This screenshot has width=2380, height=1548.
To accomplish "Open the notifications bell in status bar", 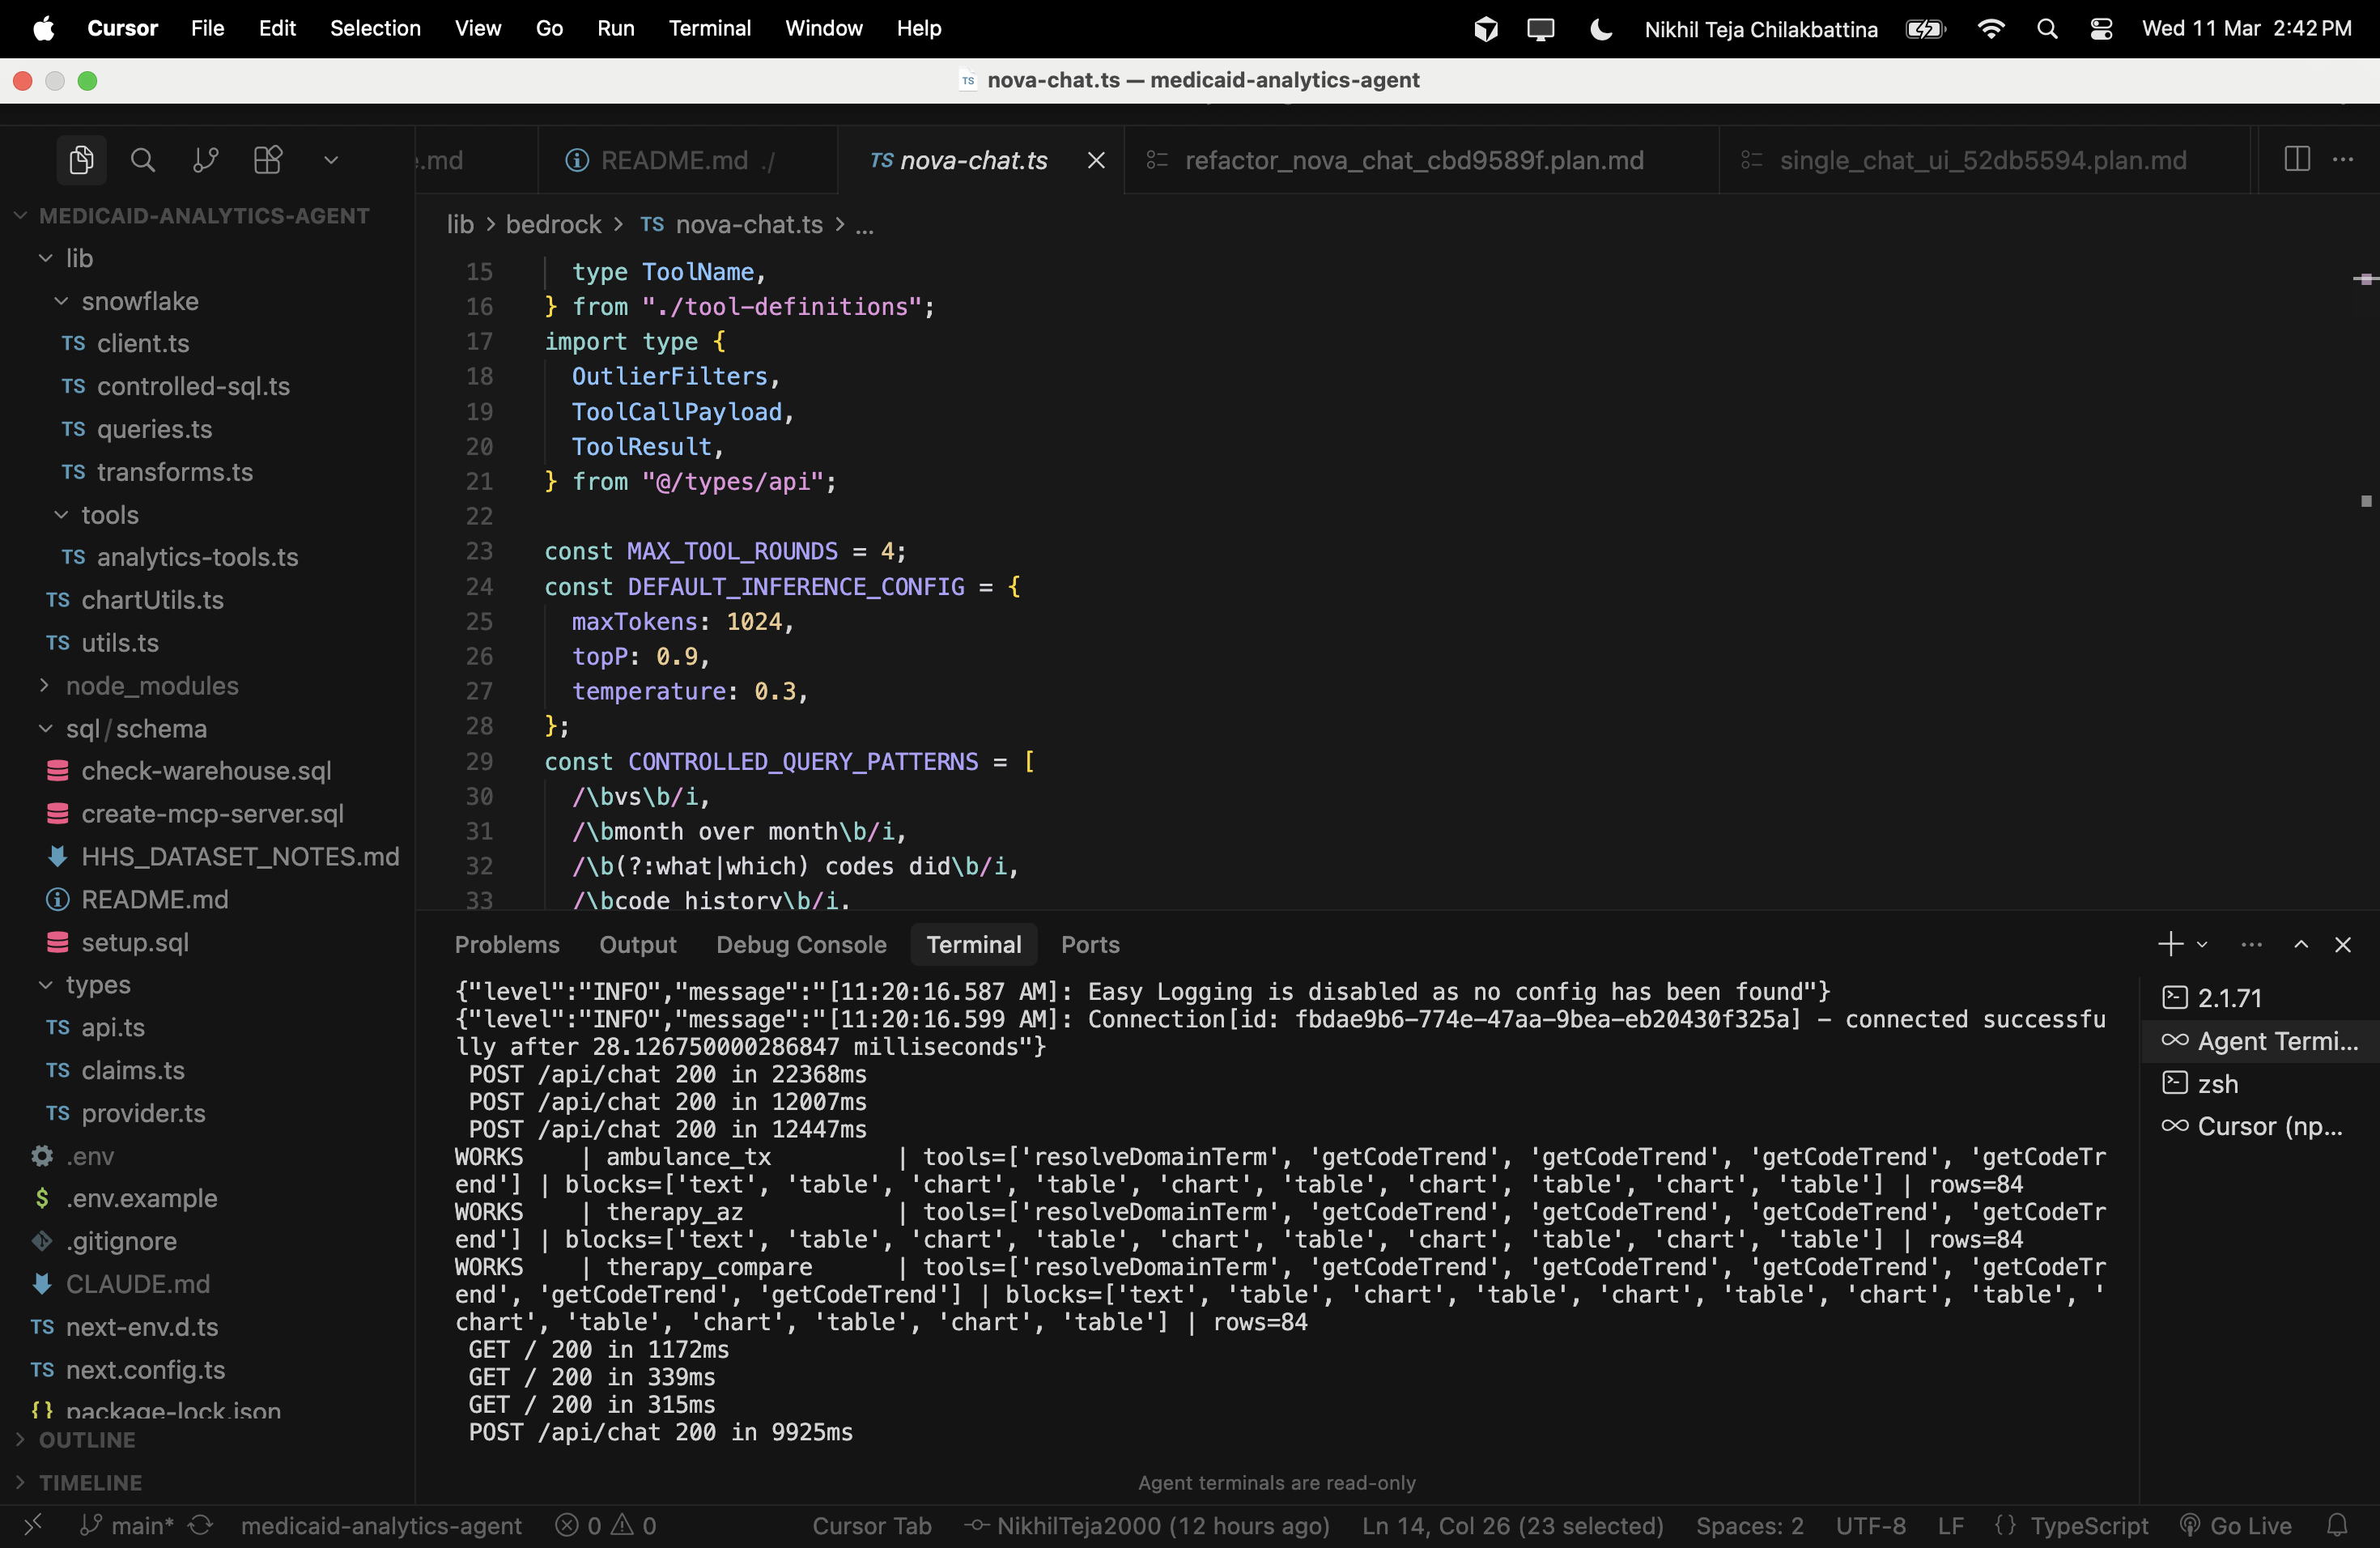I will tap(2337, 1525).
